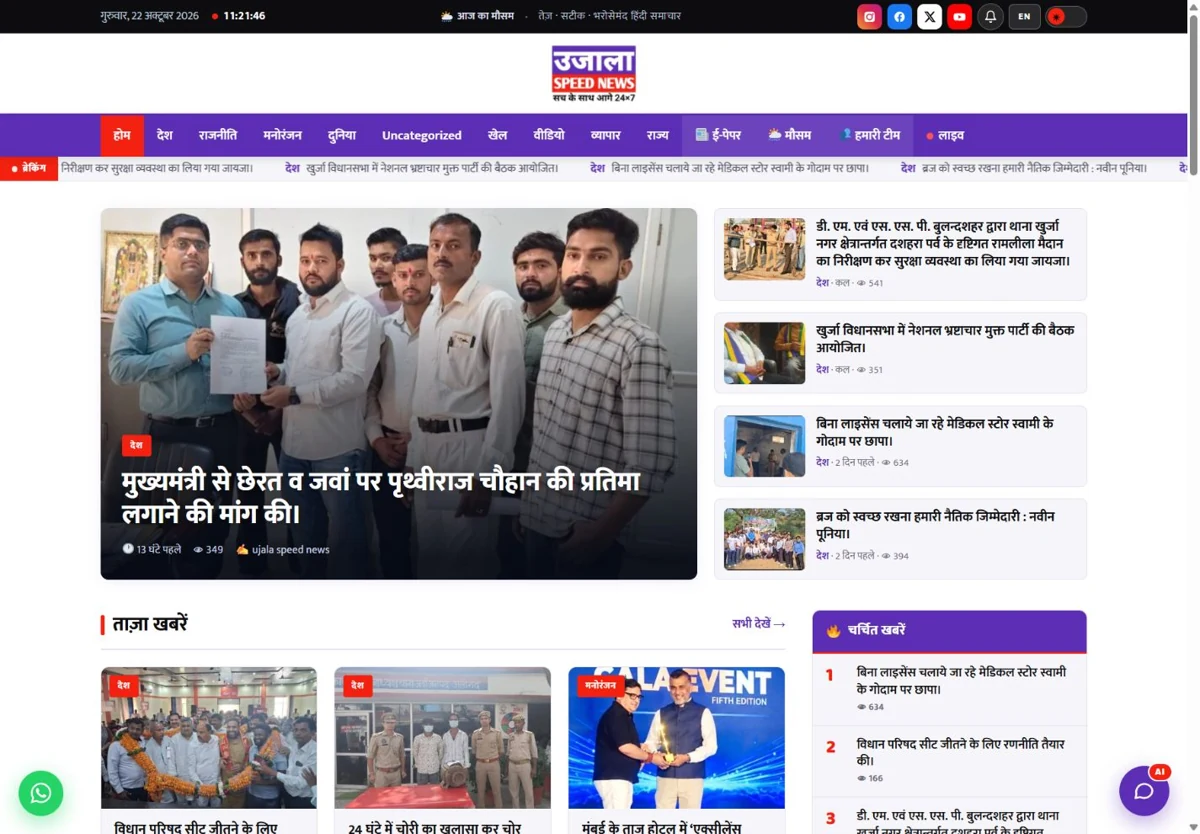Open the देश menu item

[x=165, y=135]
